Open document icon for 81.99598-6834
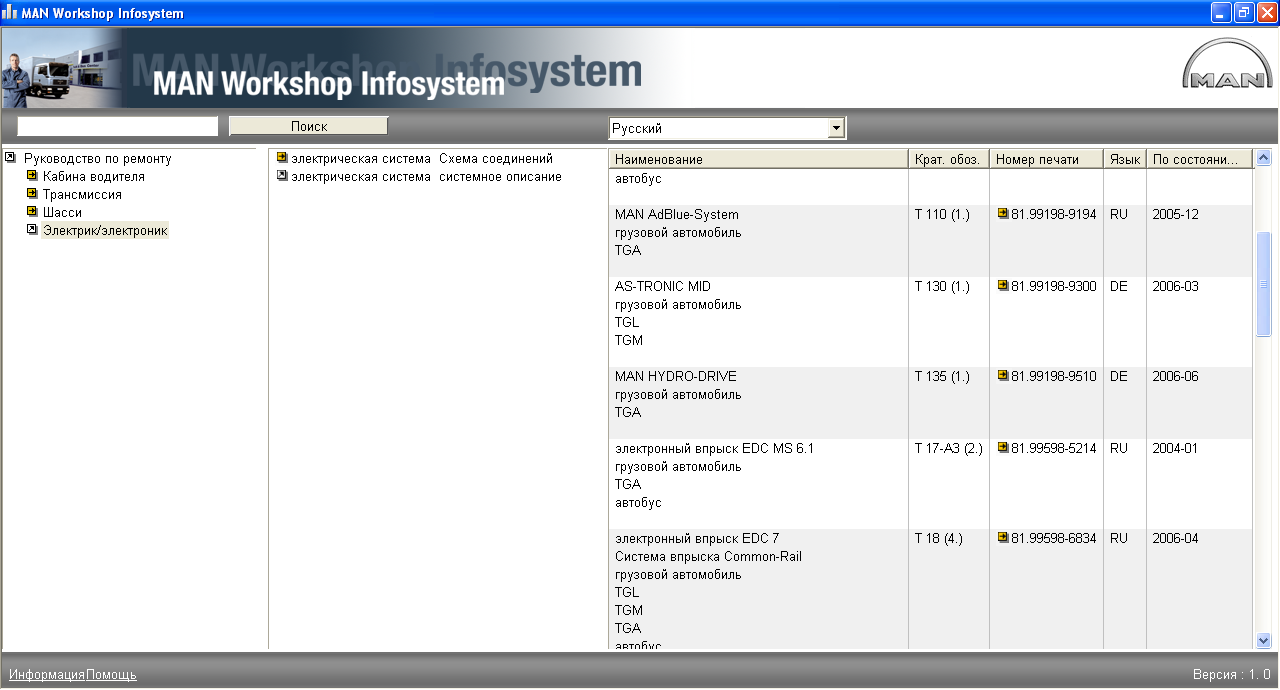 point(1003,538)
